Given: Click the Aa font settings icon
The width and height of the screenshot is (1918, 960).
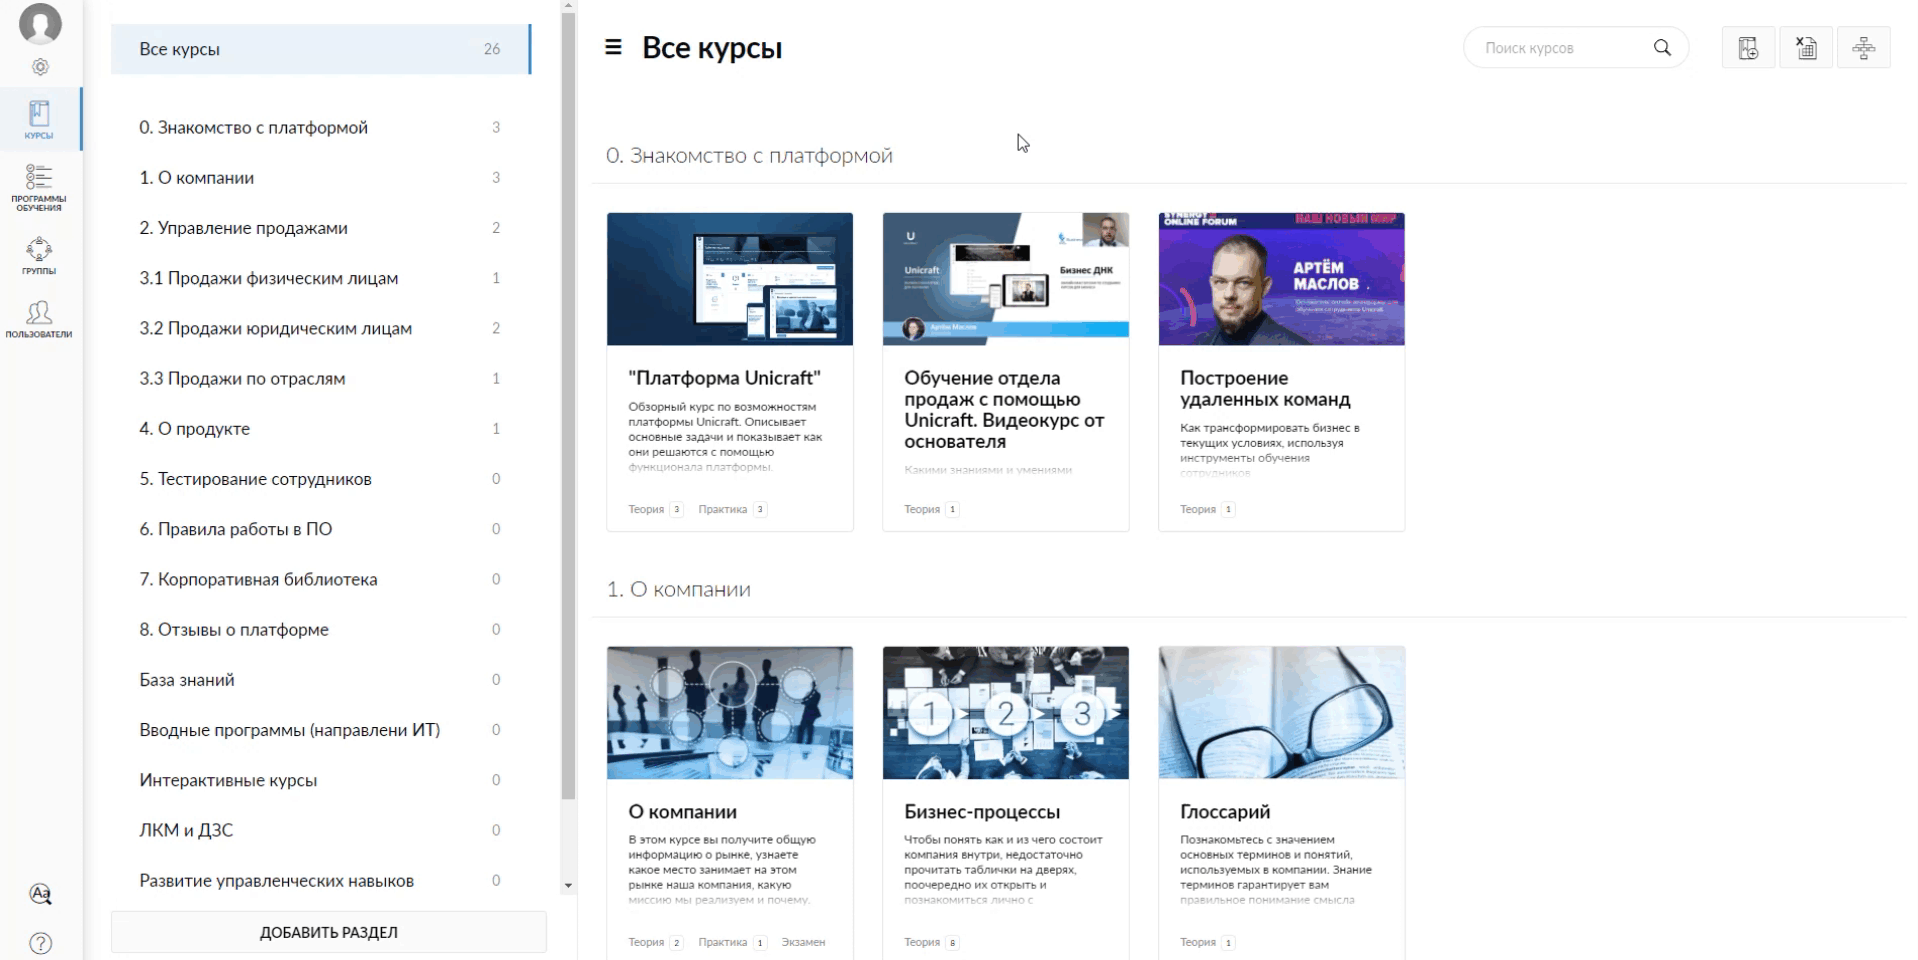Looking at the screenshot, I should tap(40, 894).
